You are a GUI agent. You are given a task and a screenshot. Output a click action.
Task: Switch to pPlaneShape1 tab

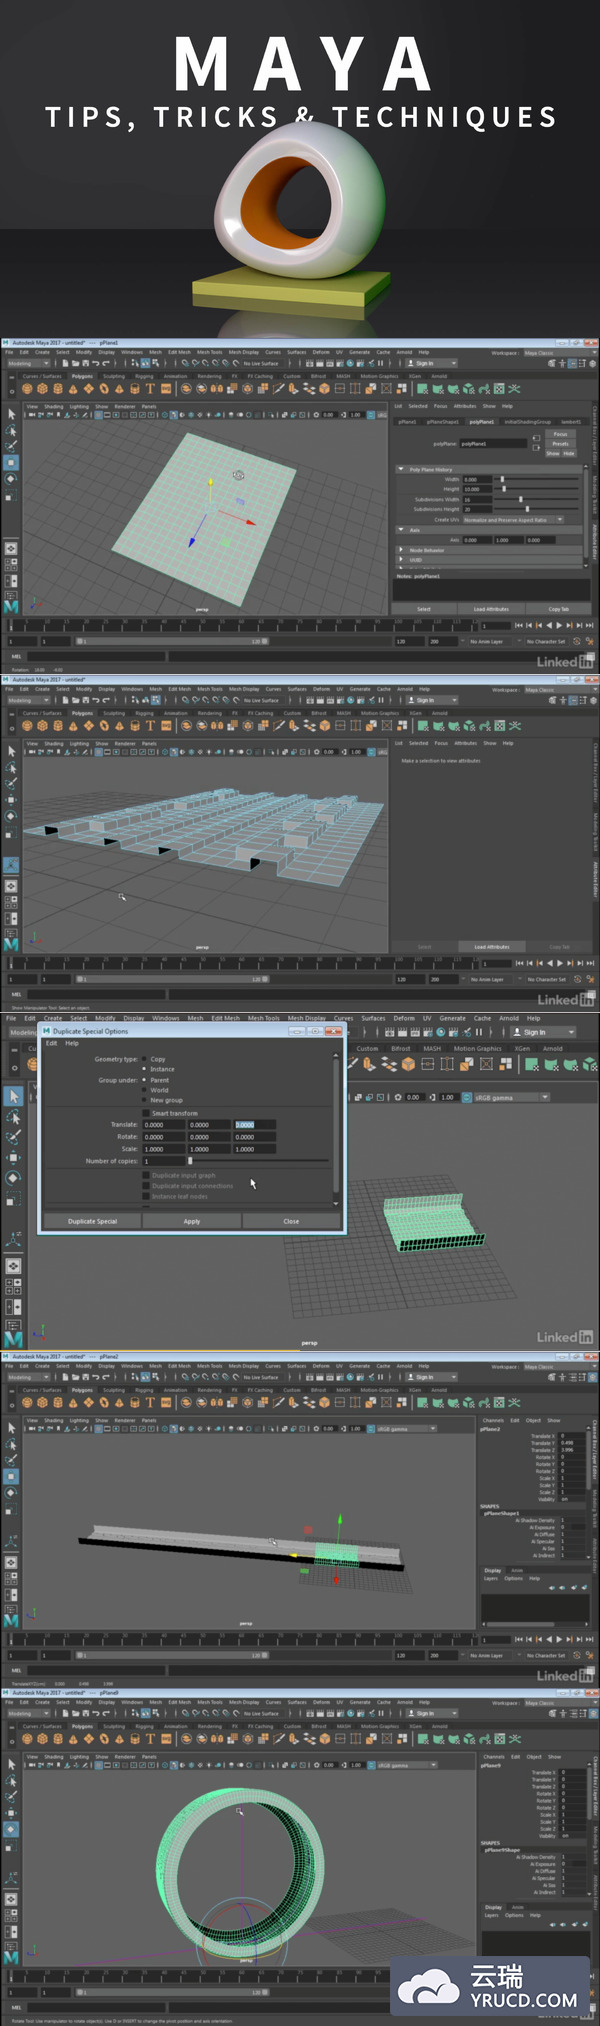coord(445,422)
